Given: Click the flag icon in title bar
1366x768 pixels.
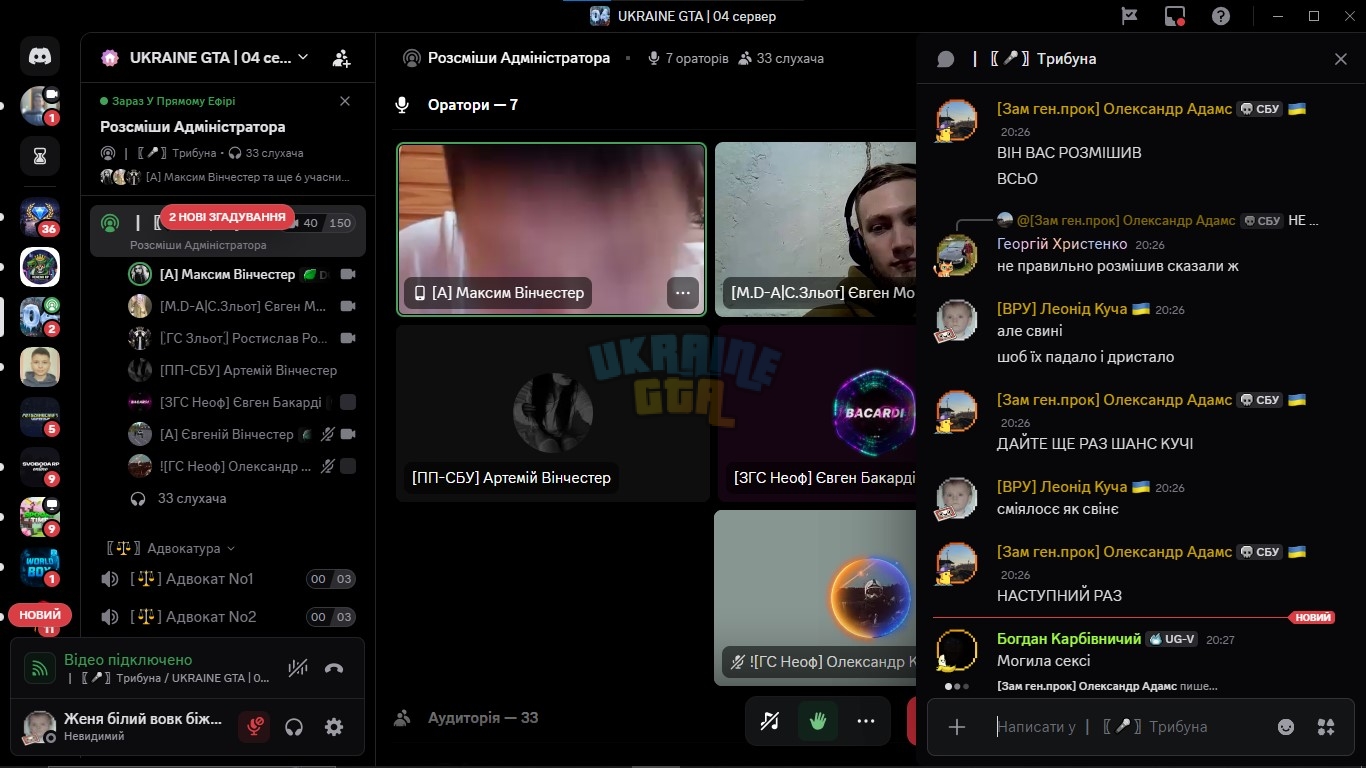Looking at the screenshot, I should pos(1129,16).
